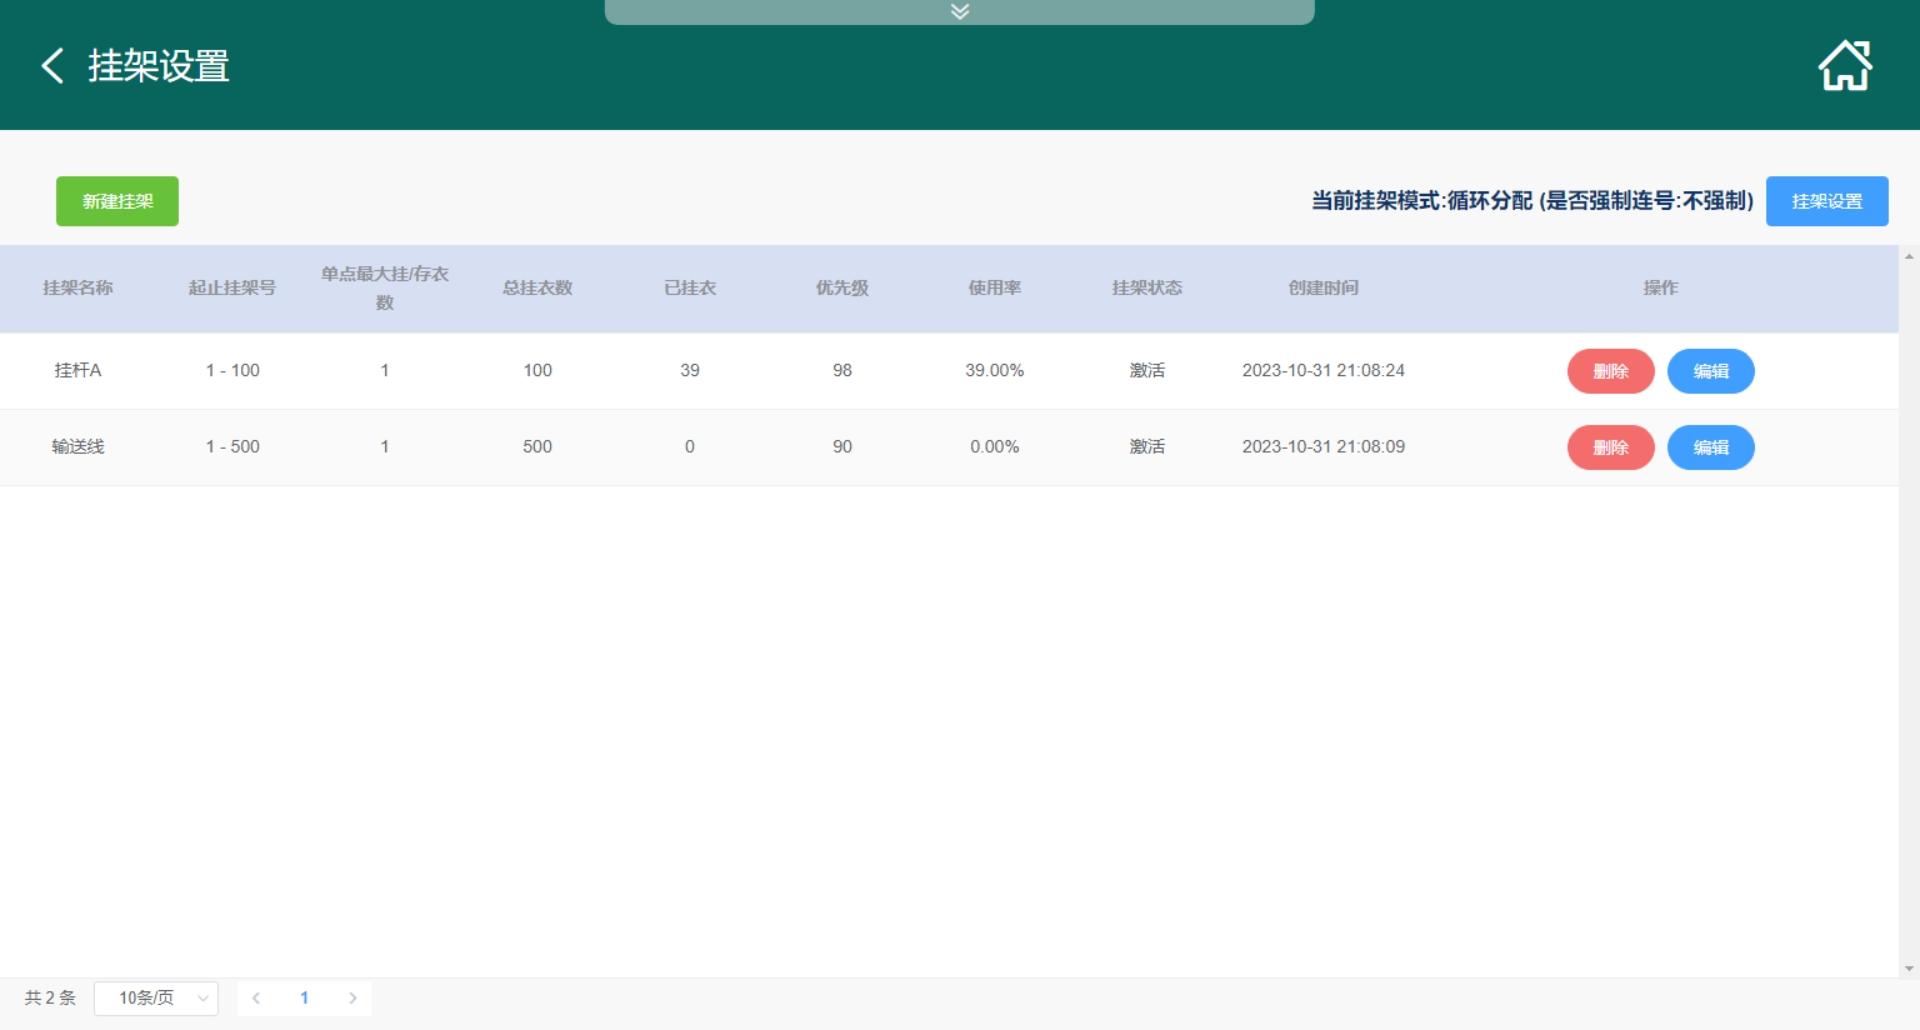Screen dimensions: 1920x1030
Task: Delete the 输送线 rack row
Action: pyautogui.click(x=1611, y=447)
